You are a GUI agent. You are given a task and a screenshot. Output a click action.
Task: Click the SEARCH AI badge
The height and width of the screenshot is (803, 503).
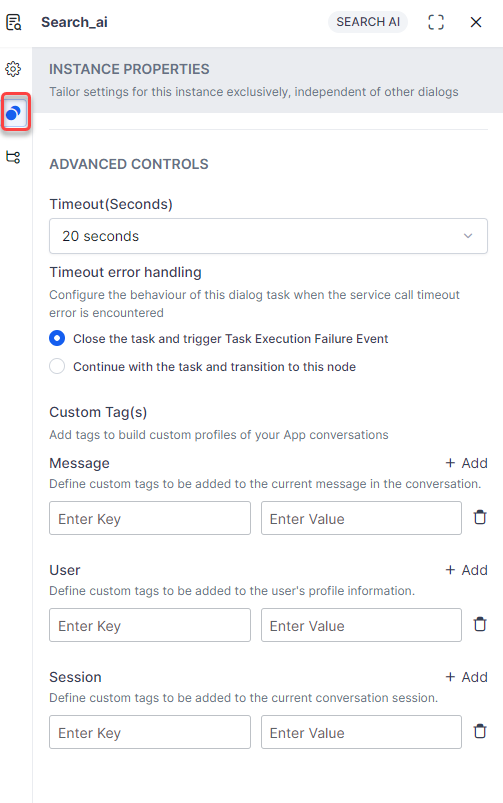tap(368, 22)
